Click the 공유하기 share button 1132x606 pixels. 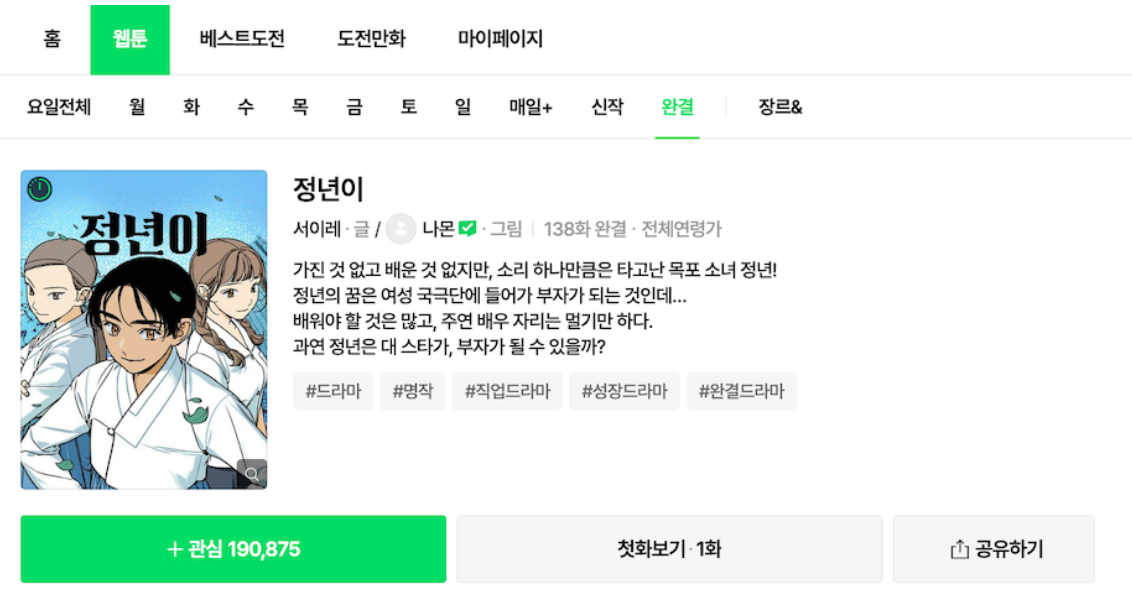pos(995,547)
